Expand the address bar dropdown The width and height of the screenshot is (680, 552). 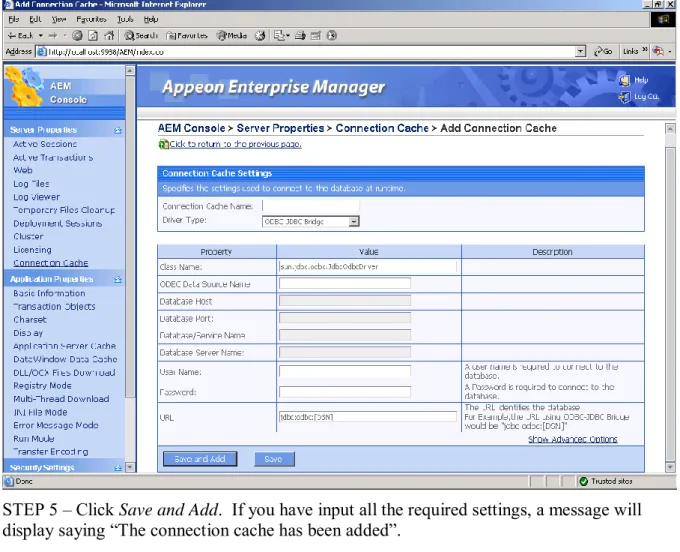(x=580, y=52)
